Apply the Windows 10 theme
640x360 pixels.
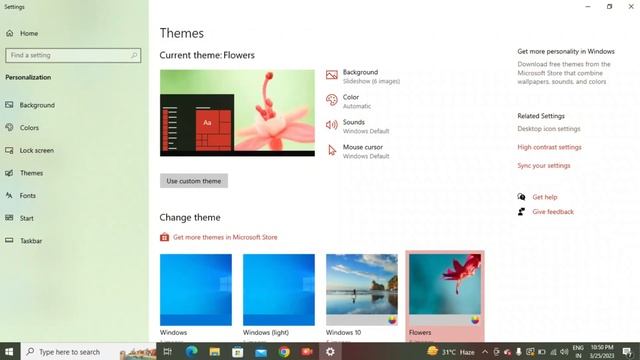[362, 290]
